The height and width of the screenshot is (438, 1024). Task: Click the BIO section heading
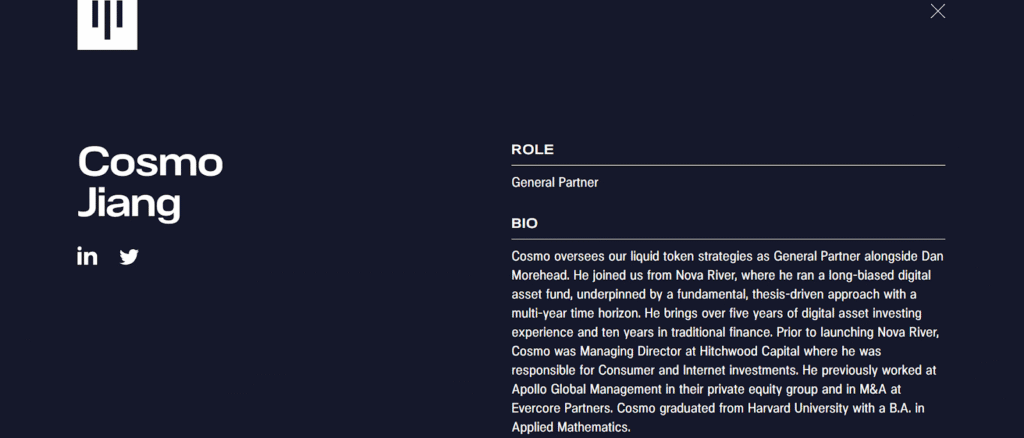(524, 223)
